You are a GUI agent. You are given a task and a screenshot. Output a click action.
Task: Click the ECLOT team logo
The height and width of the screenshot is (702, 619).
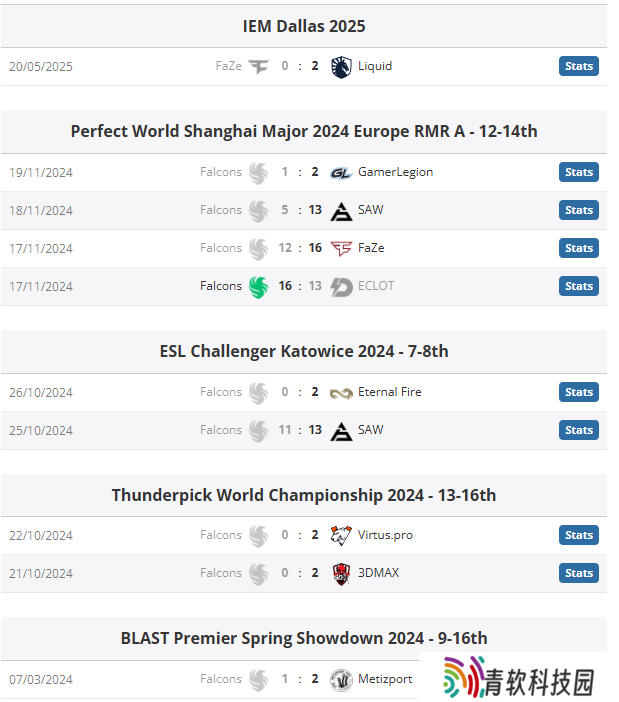(341, 287)
